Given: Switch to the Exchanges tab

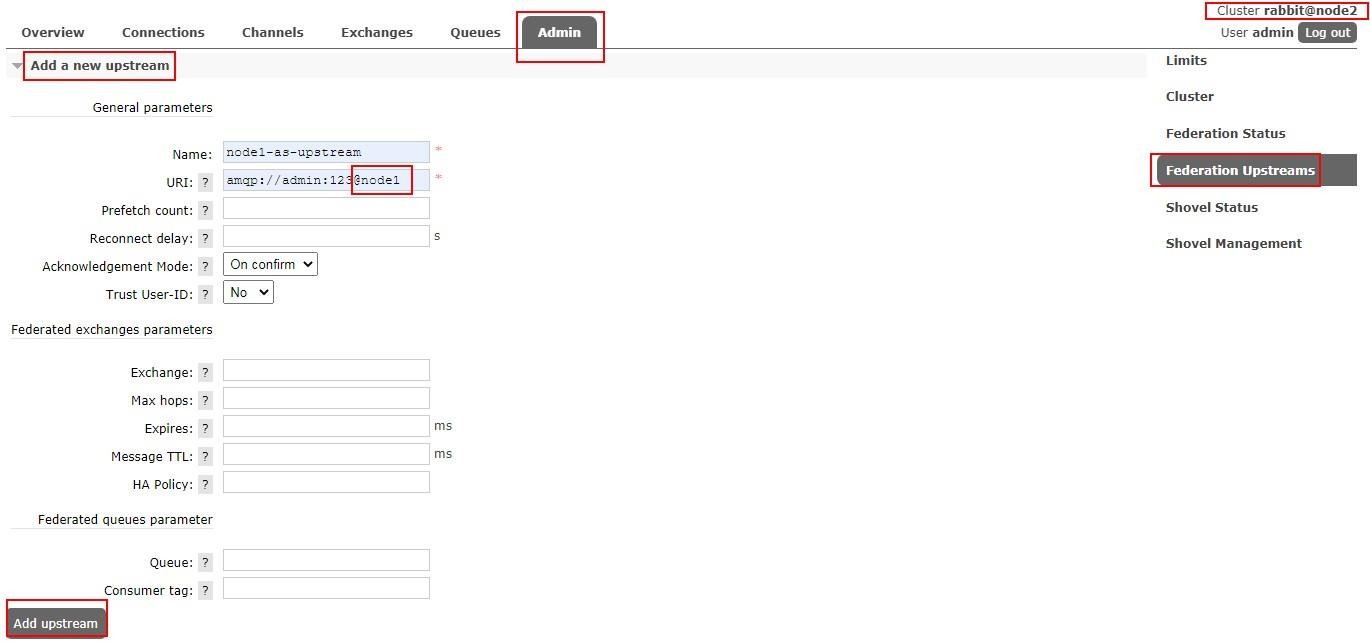Looking at the screenshot, I should click(376, 31).
